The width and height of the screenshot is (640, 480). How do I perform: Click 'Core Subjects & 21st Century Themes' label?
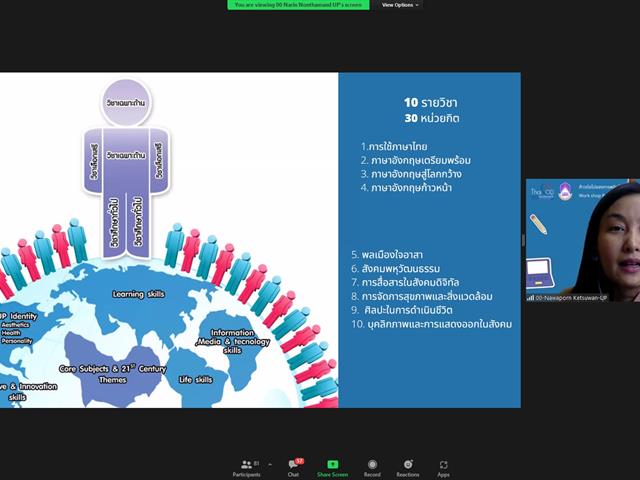113,374
